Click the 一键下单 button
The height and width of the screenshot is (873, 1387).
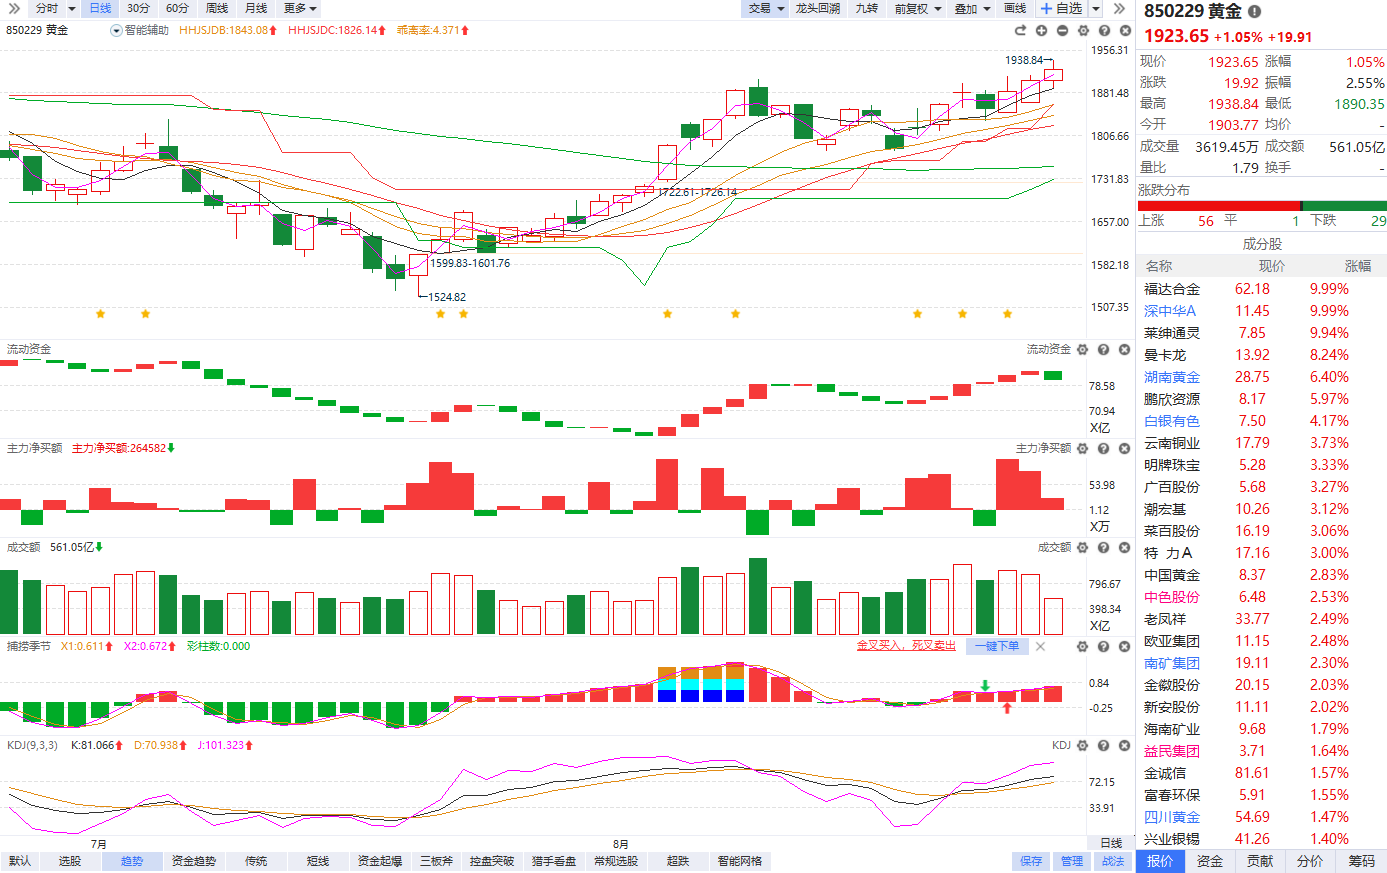pyautogui.click(x=997, y=646)
